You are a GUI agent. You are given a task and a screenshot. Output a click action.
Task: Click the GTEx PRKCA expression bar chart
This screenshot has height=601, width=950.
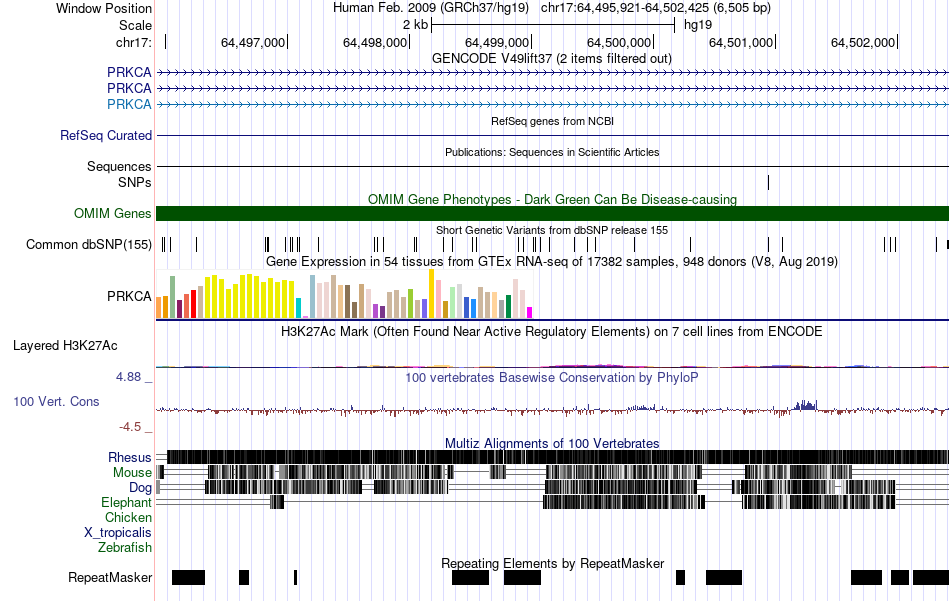click(344, 294)
